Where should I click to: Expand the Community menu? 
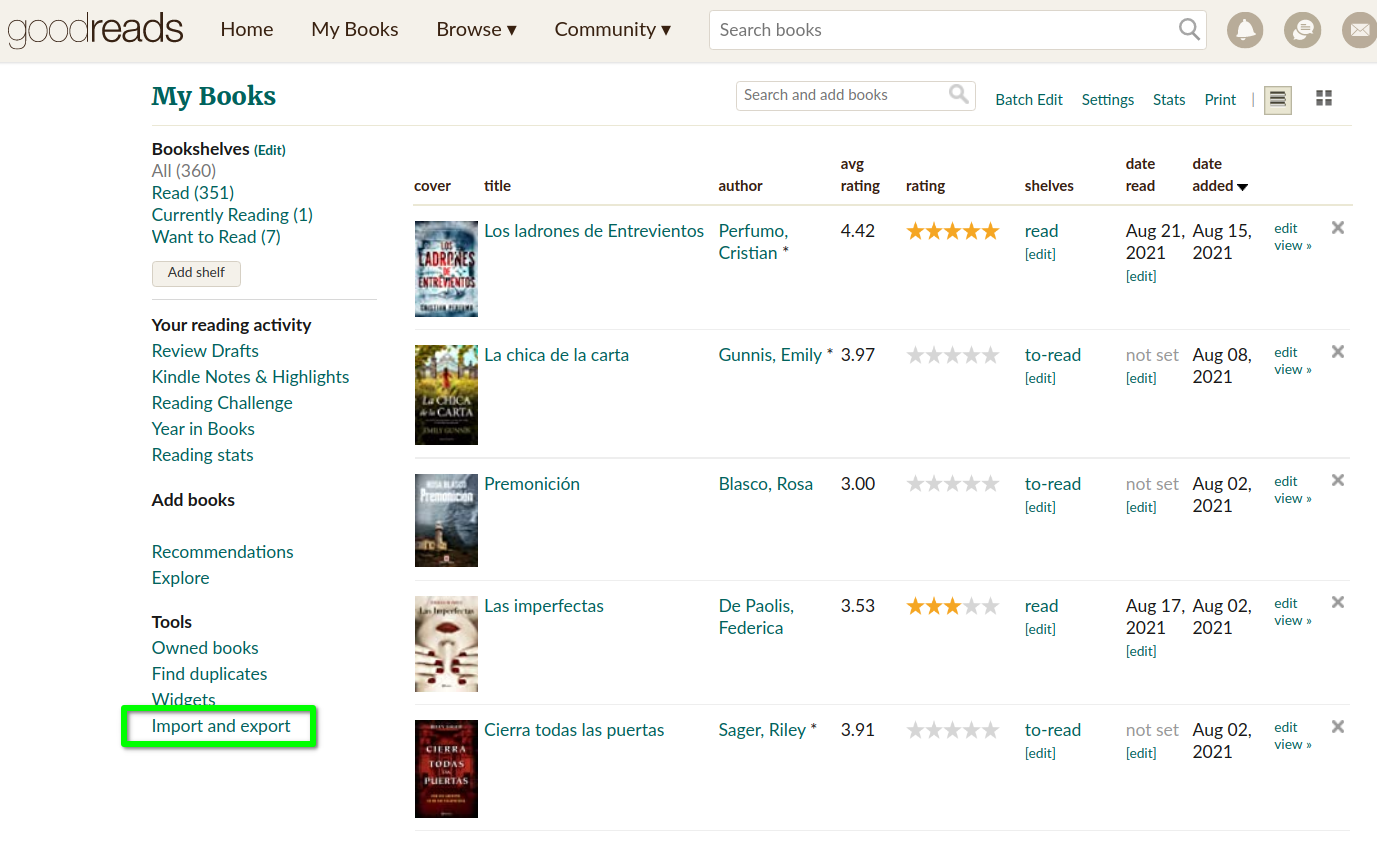coord(613,30)
